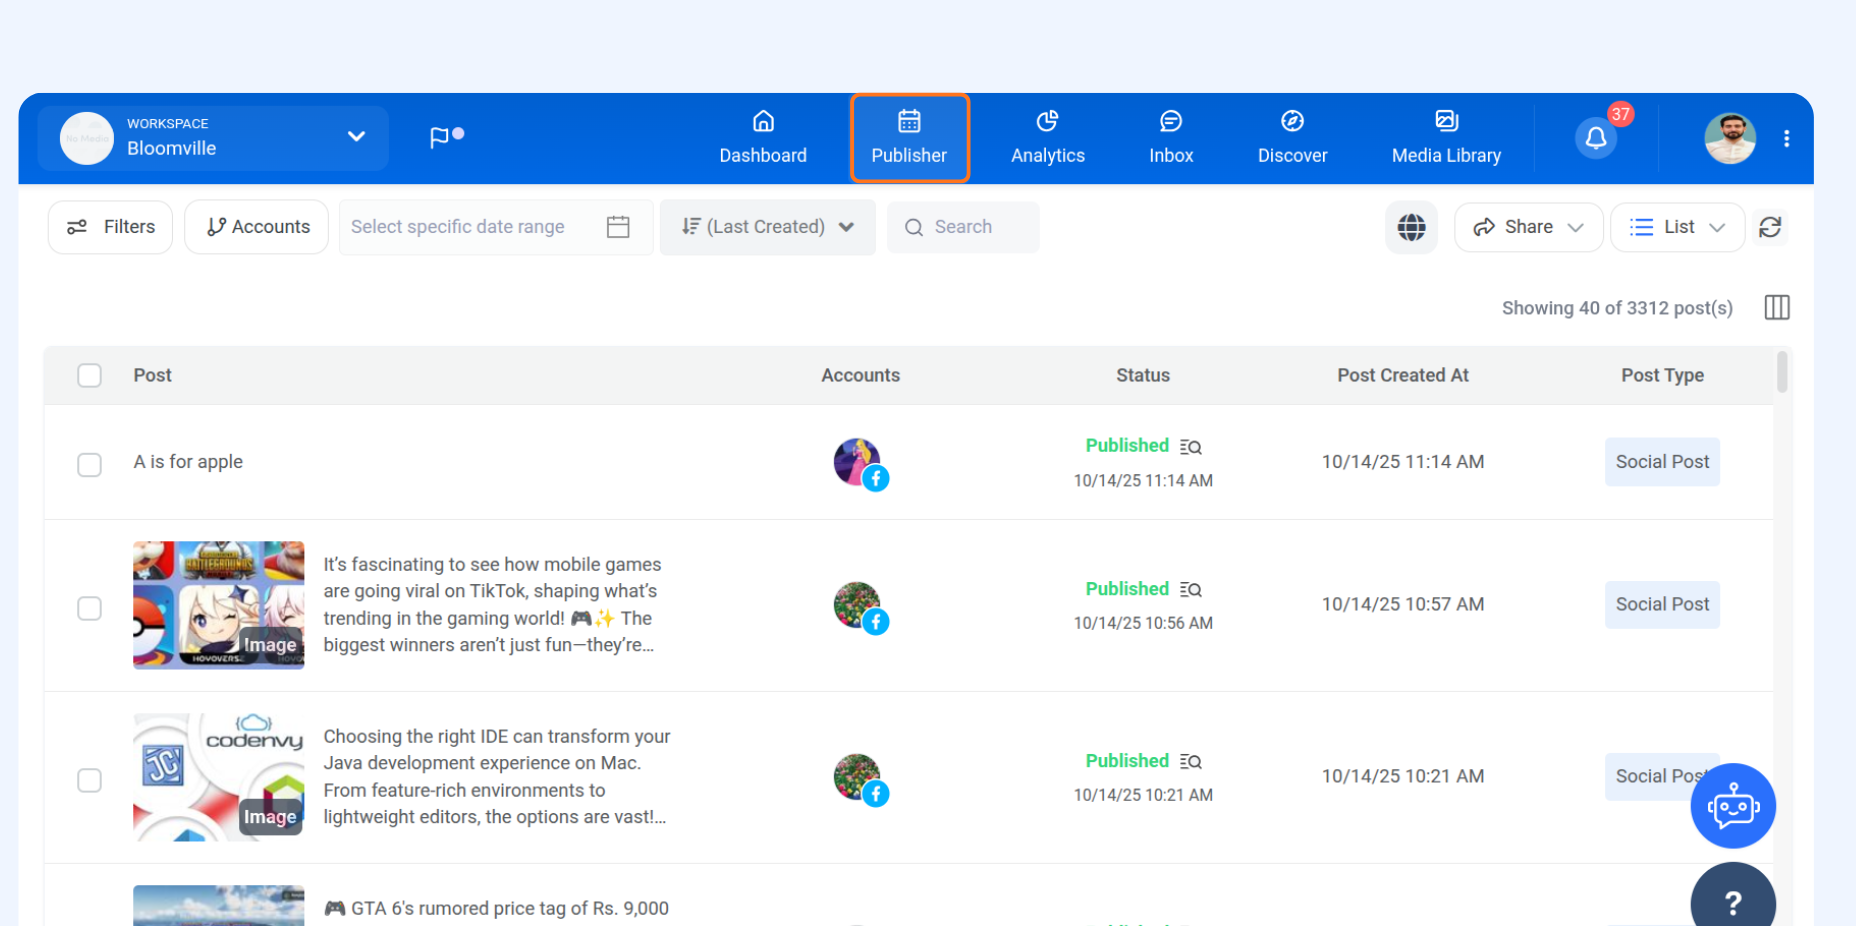Open the mobile games image thumbnail
The height and width of the screenshot is (926, 1856).
pos(219,605)
